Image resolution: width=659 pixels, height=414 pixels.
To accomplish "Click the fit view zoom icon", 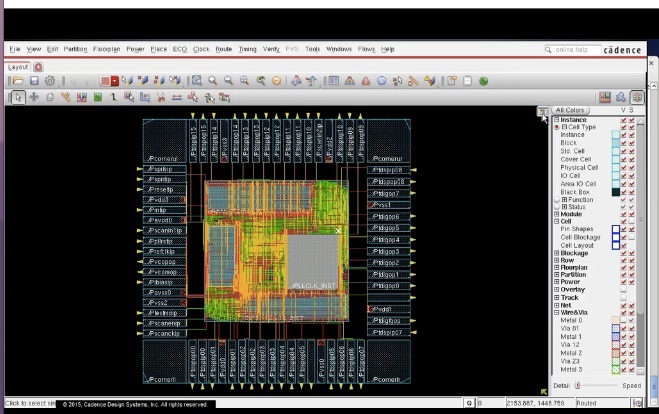I will pos(197,81).
